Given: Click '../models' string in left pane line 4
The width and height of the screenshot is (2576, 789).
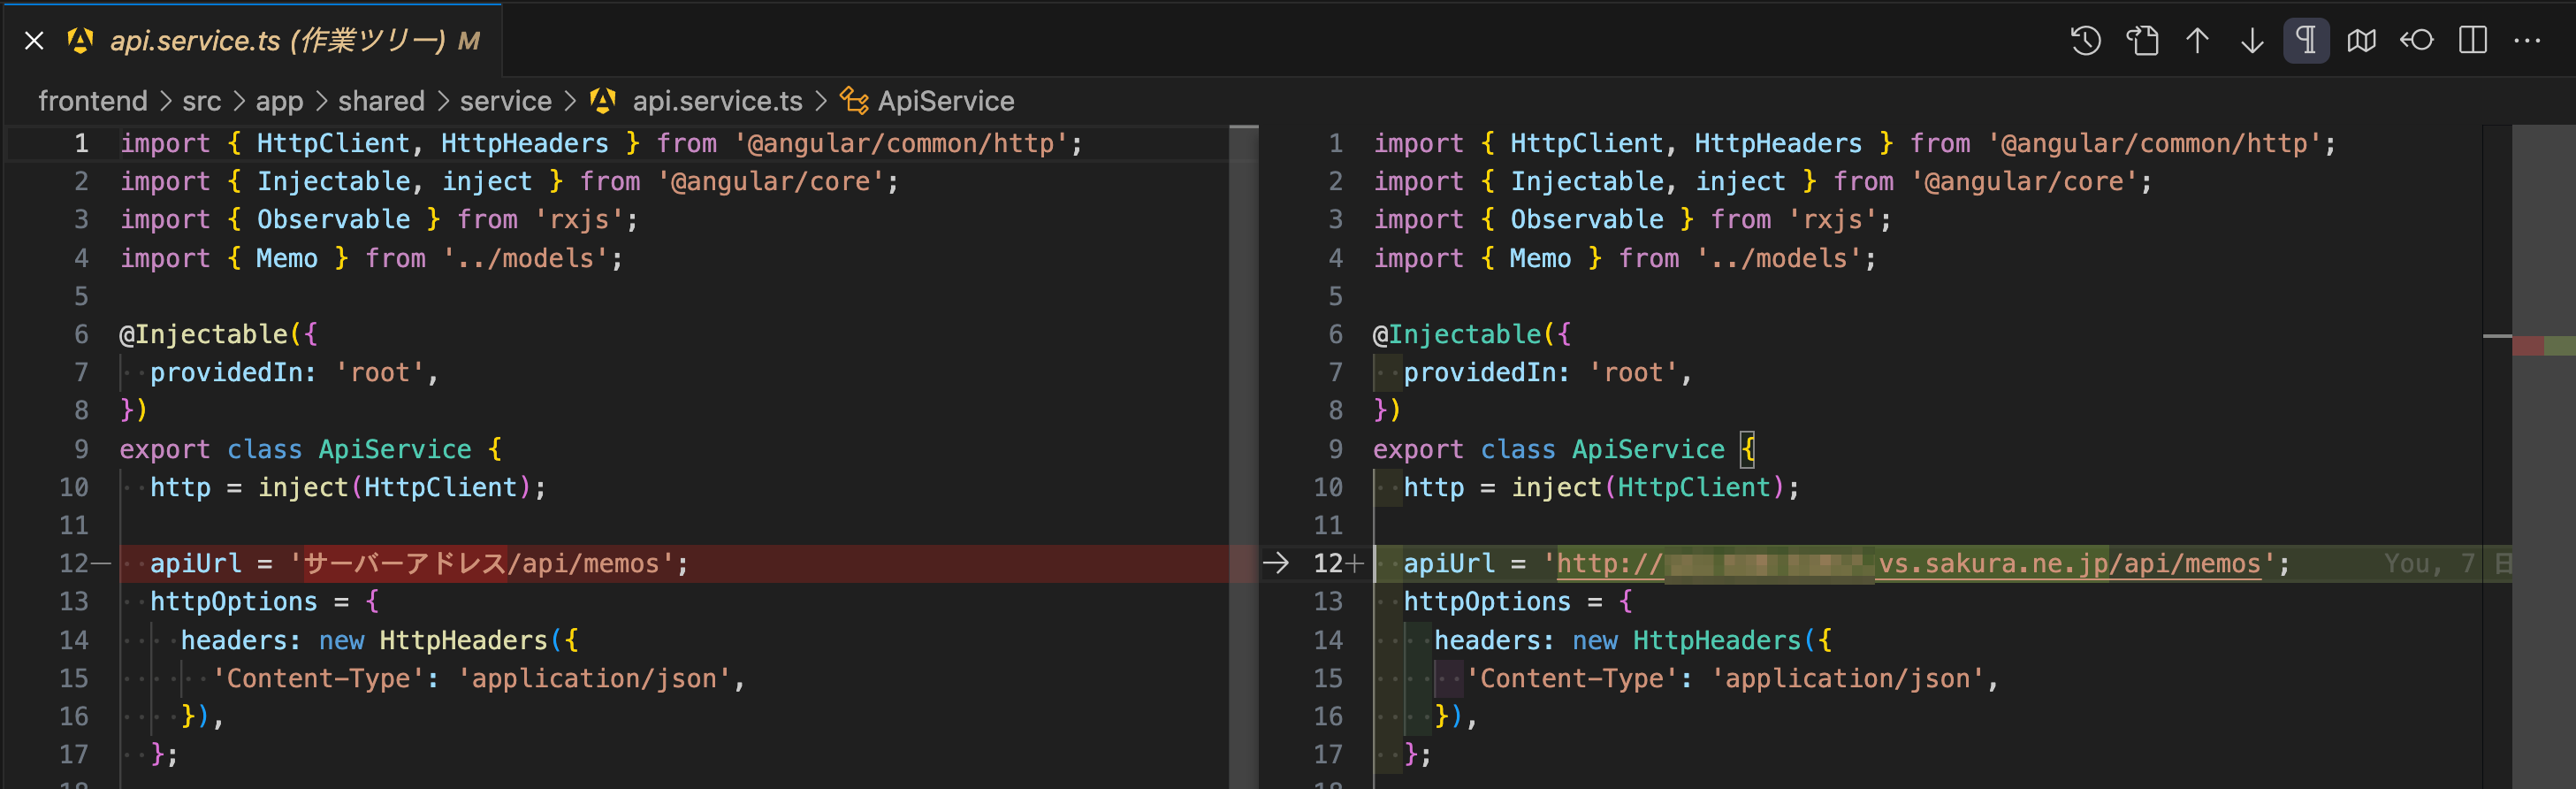Looking at the screenshot, I should 526,259.
